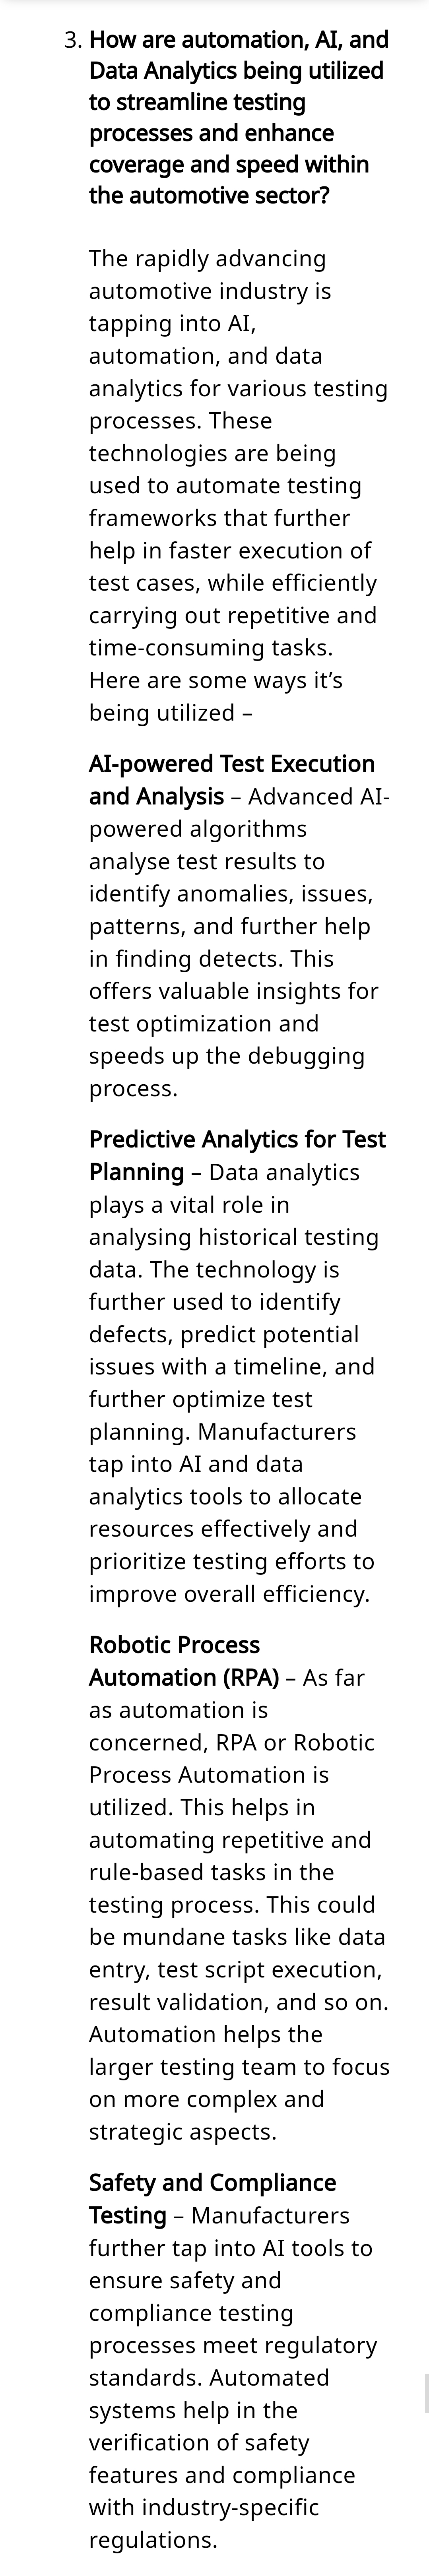Click the text 'data entry, test script execution'
429x2576 pixels.
[237, 1953]
